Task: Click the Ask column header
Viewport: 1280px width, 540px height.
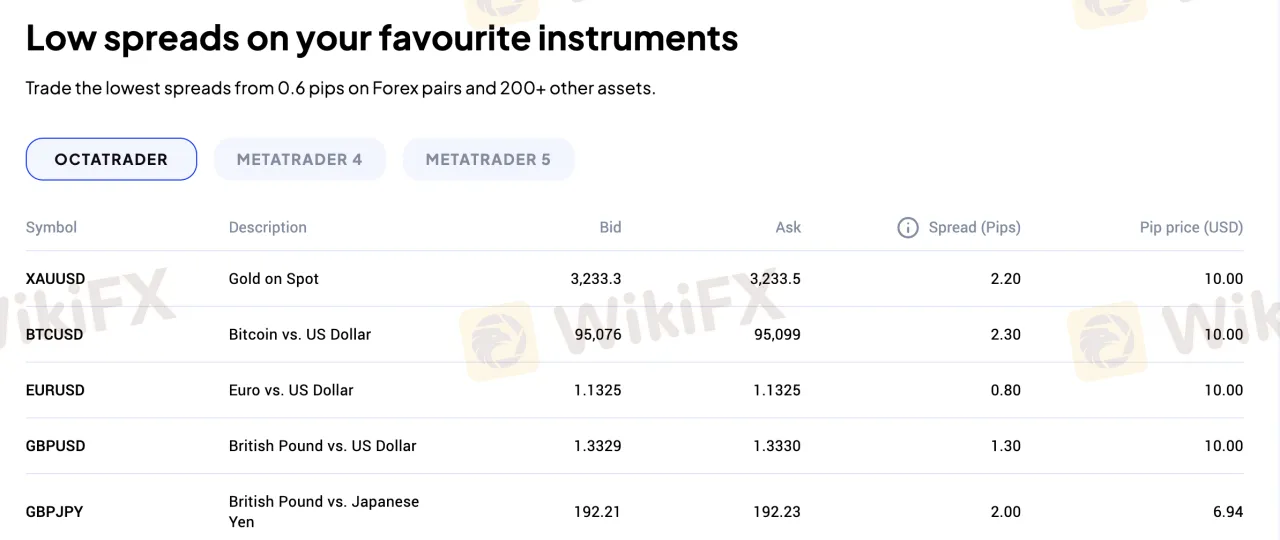Action: coord(788,227)
